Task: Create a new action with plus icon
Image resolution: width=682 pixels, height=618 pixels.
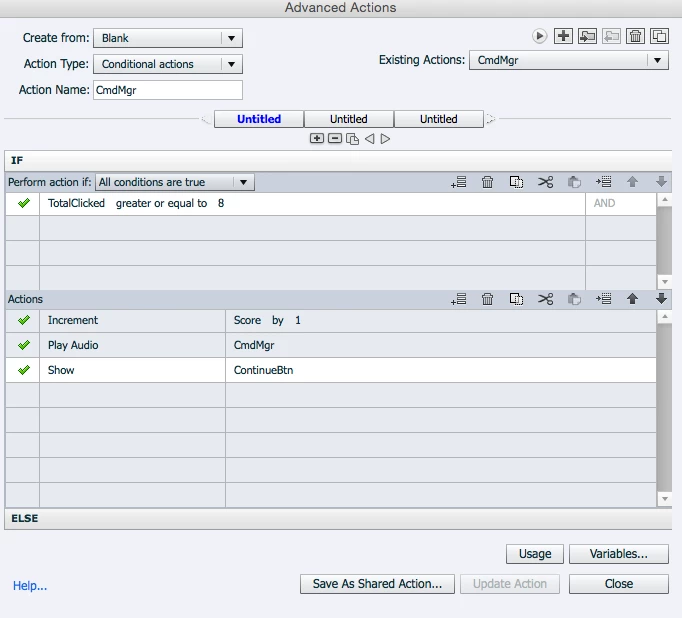Action: pyautogui.click(x=563, y=36)
